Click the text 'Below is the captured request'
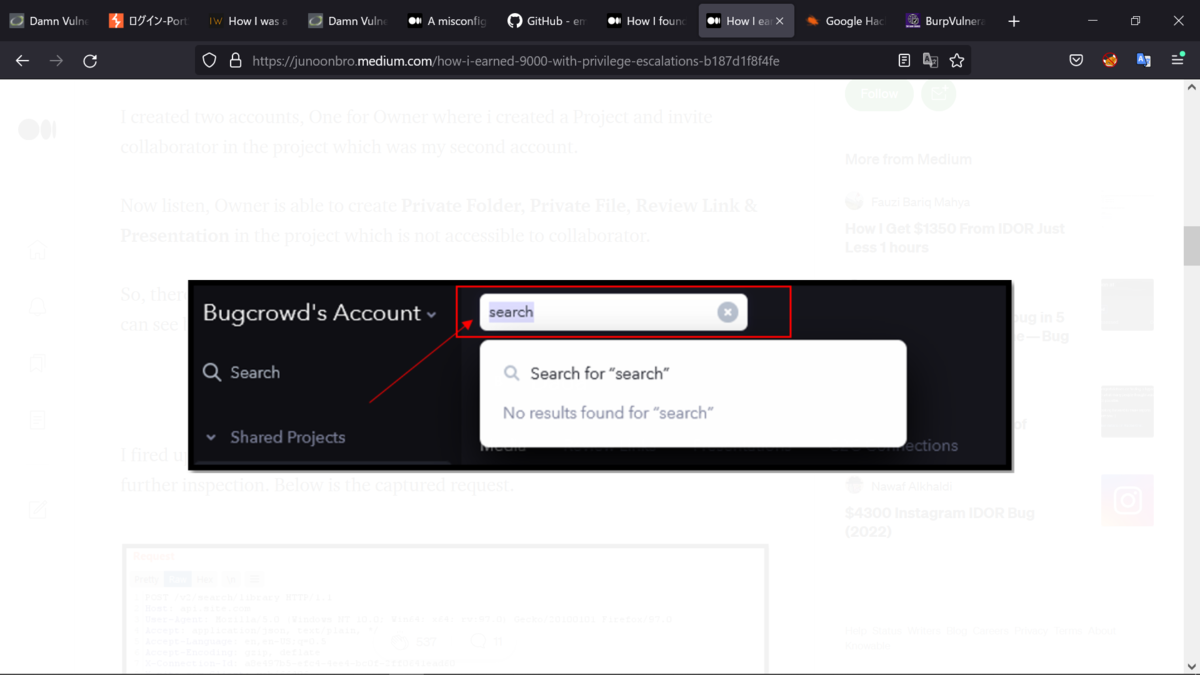1200x675 pixels. point(390,486)
